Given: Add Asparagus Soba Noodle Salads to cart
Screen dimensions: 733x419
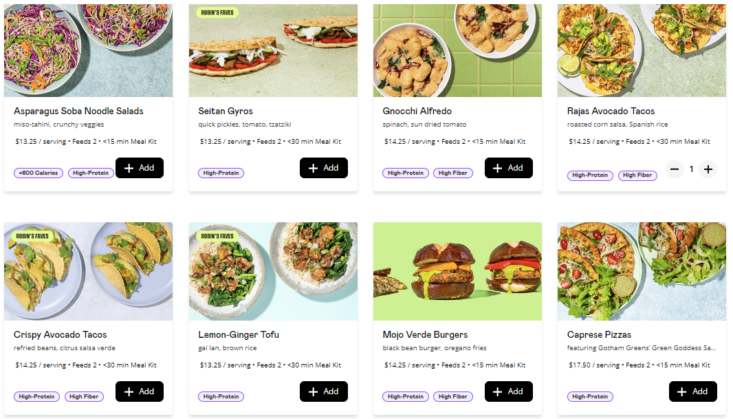Looking at the screenshot, I should (x=139, y=168).
